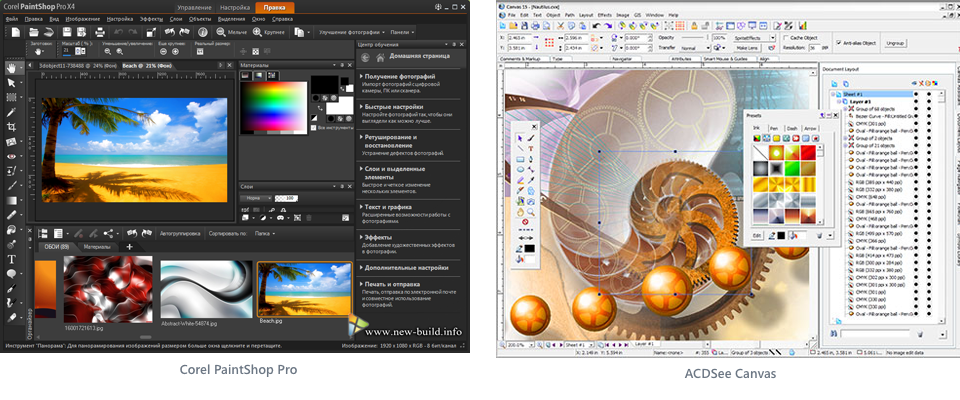Toggle the all tools checkbox in Materials panel
Image resolution: width=960 pixels, height=400 pixels.
point(314,127)
